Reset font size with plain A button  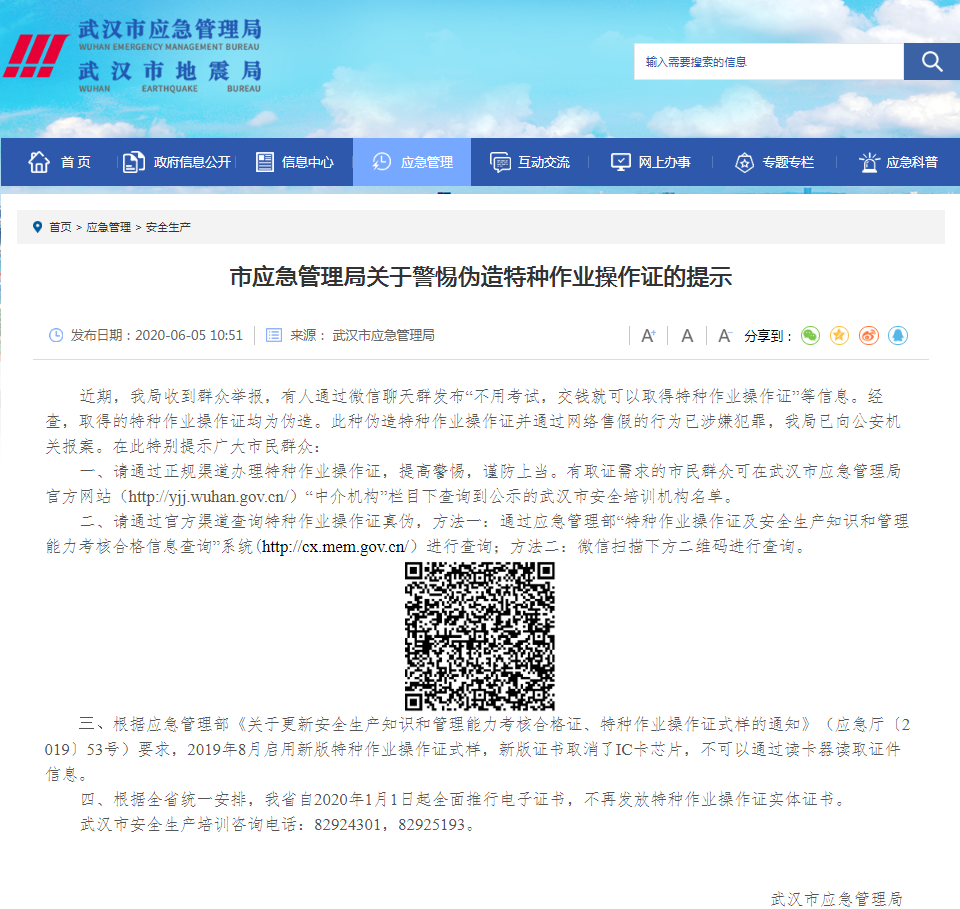click(x=687, y=335)
